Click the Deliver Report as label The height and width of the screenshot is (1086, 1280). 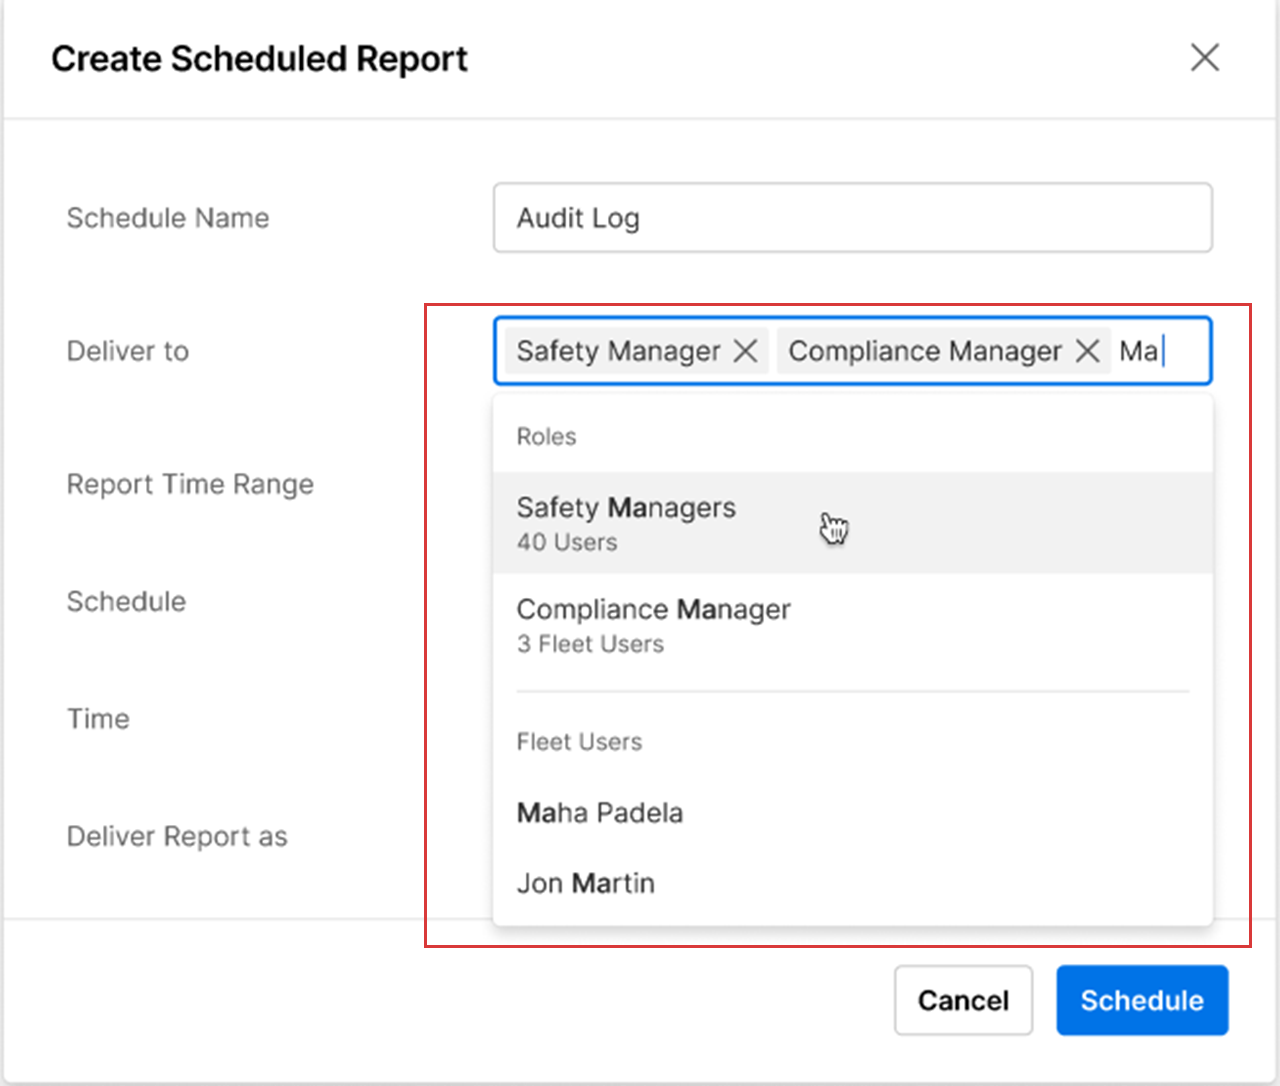(177, 836)
